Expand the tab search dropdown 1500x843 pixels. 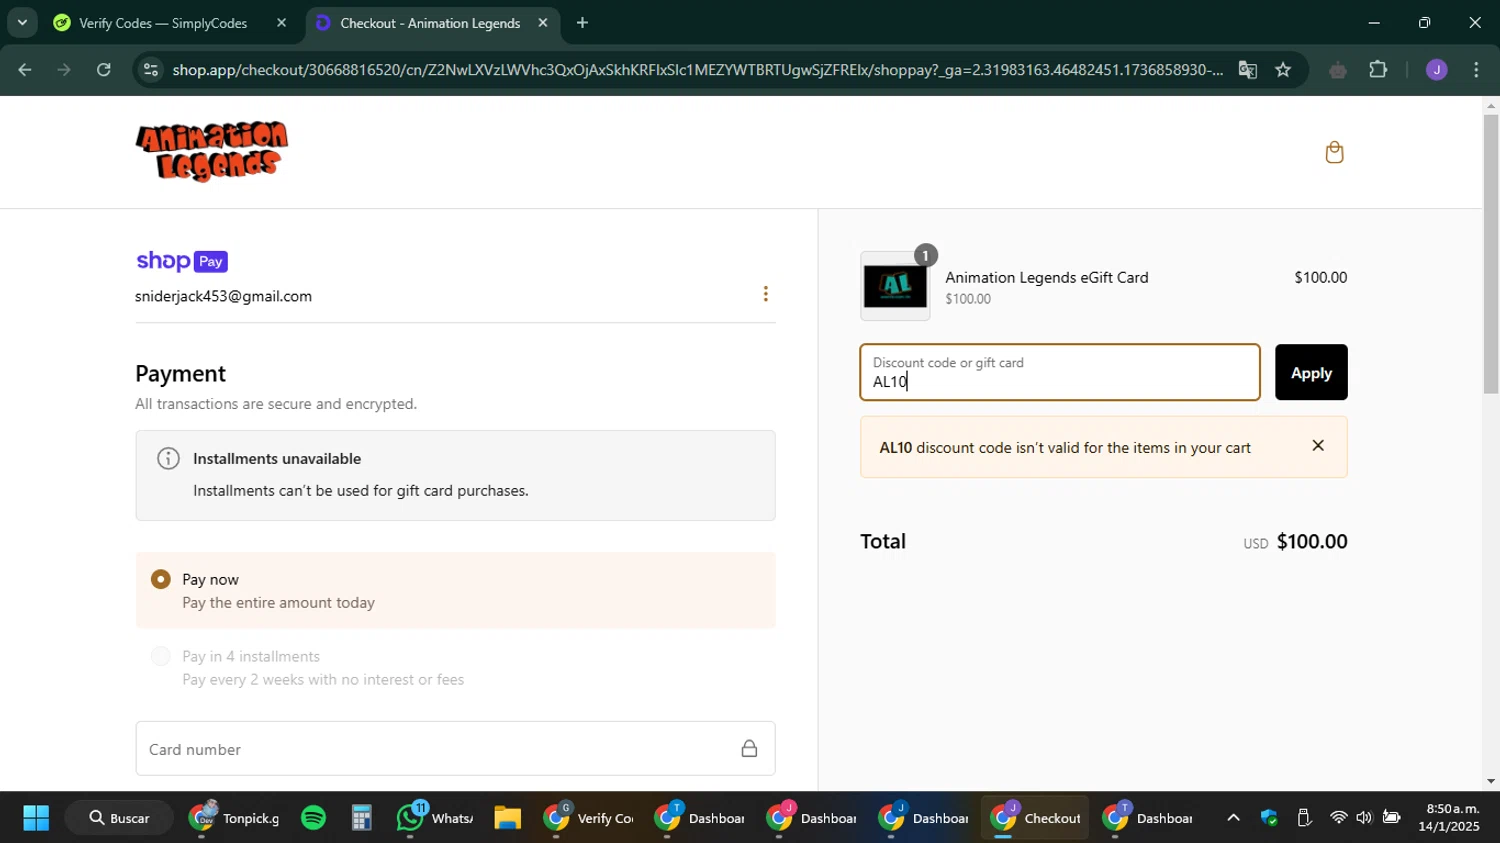21,22
